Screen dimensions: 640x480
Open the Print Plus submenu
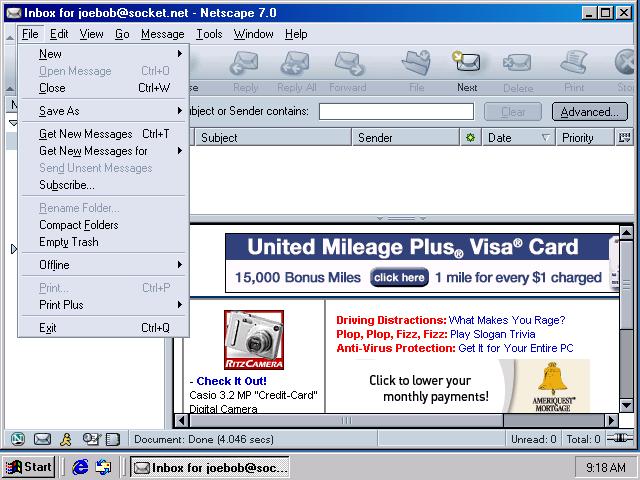(x=104, y=305)
